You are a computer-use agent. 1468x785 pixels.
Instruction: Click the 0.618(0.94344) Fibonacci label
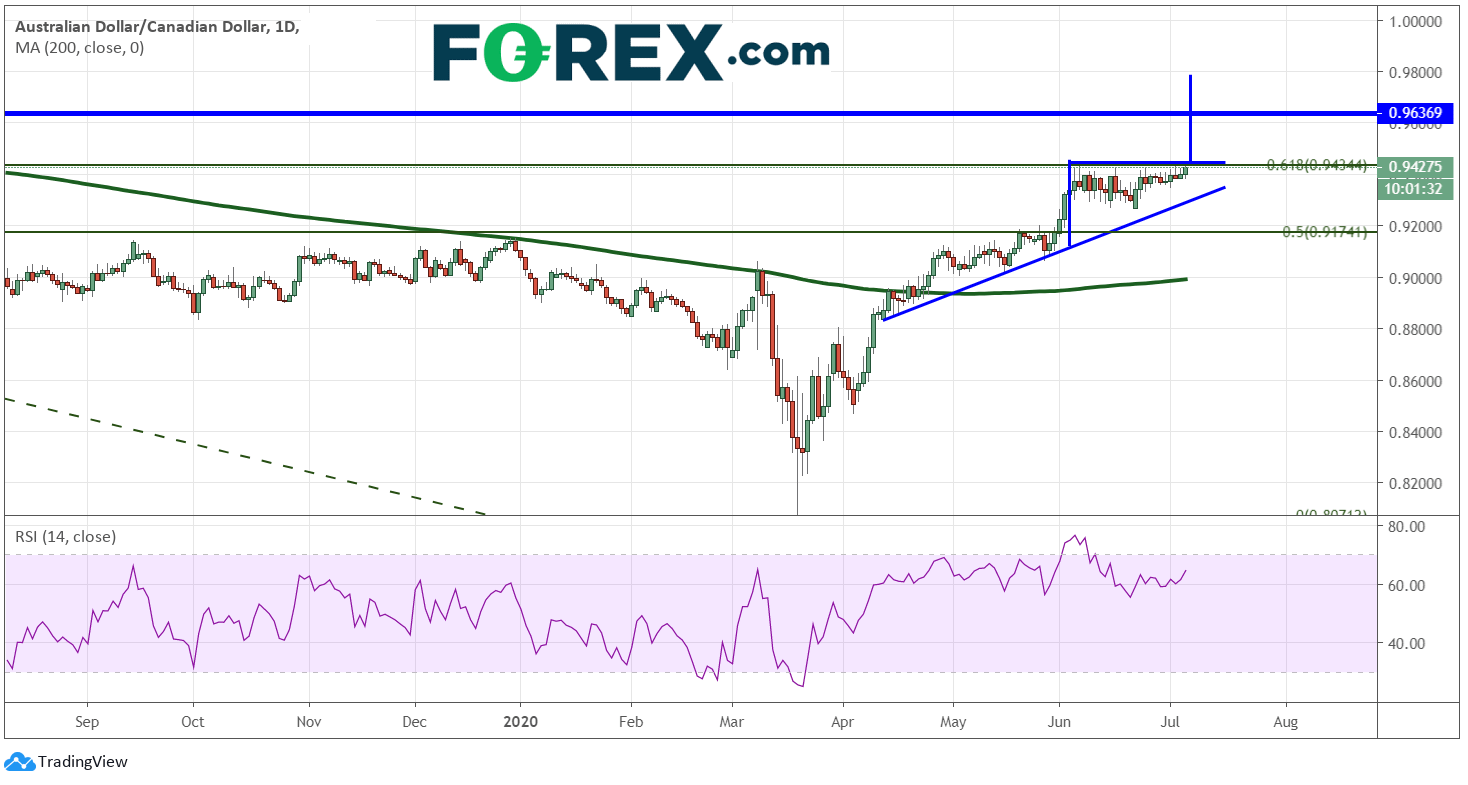click(1316, 165)
